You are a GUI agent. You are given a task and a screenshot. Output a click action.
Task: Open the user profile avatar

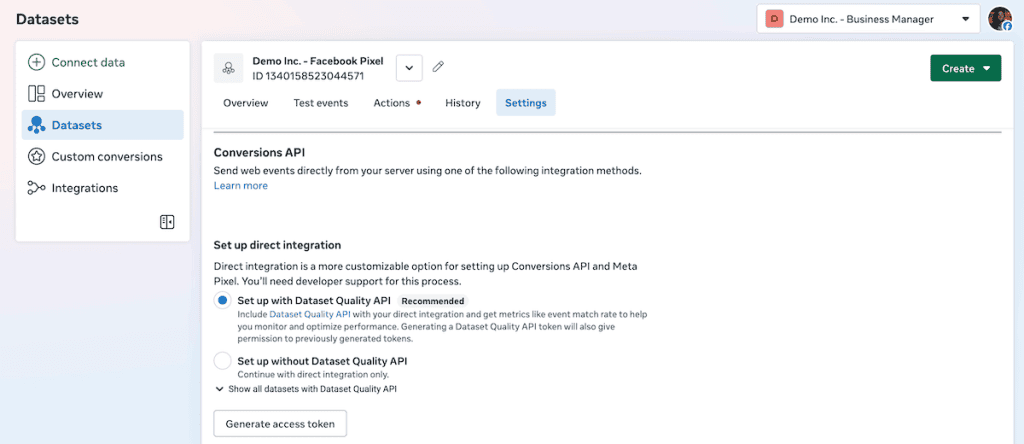1000,19
